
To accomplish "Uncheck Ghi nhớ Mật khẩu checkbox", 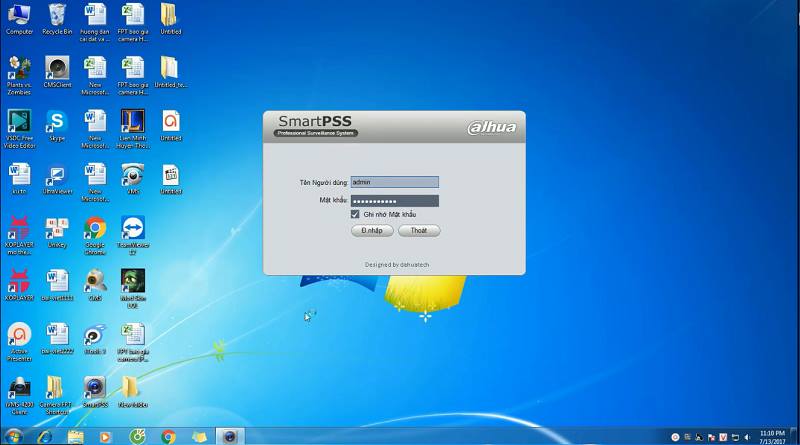I will (x=355, y=214).
